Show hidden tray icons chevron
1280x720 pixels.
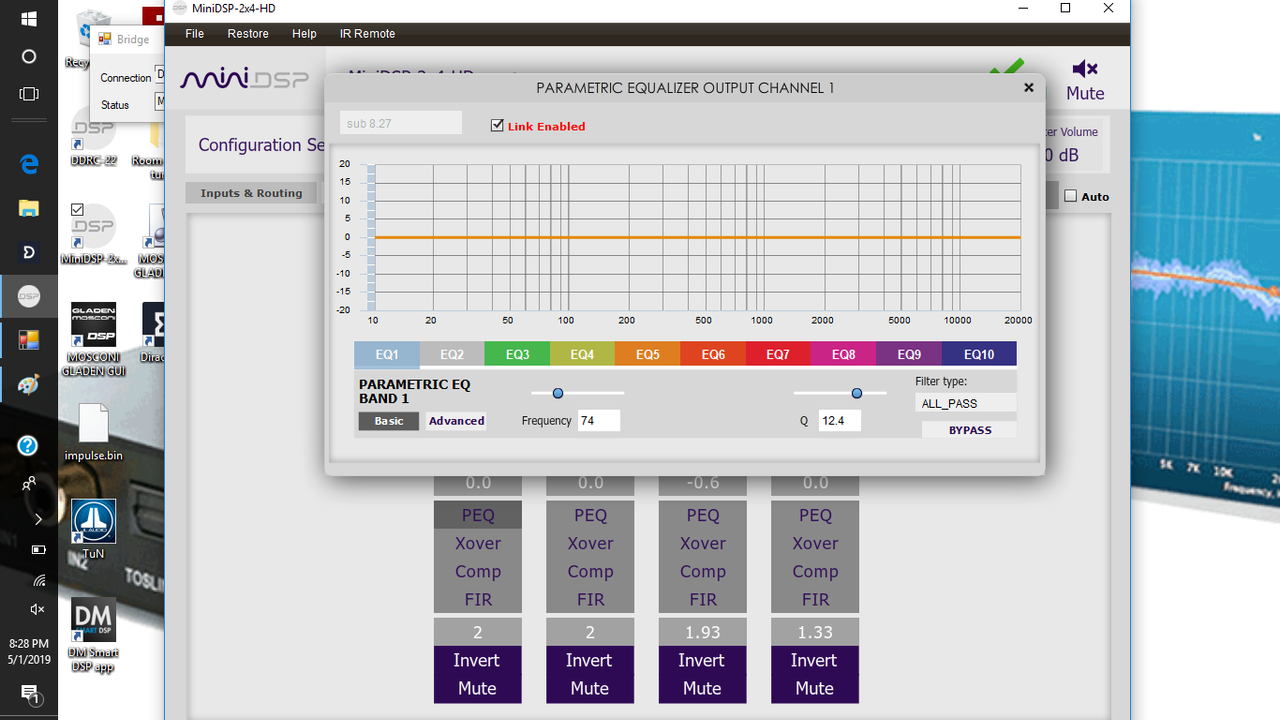38,519
